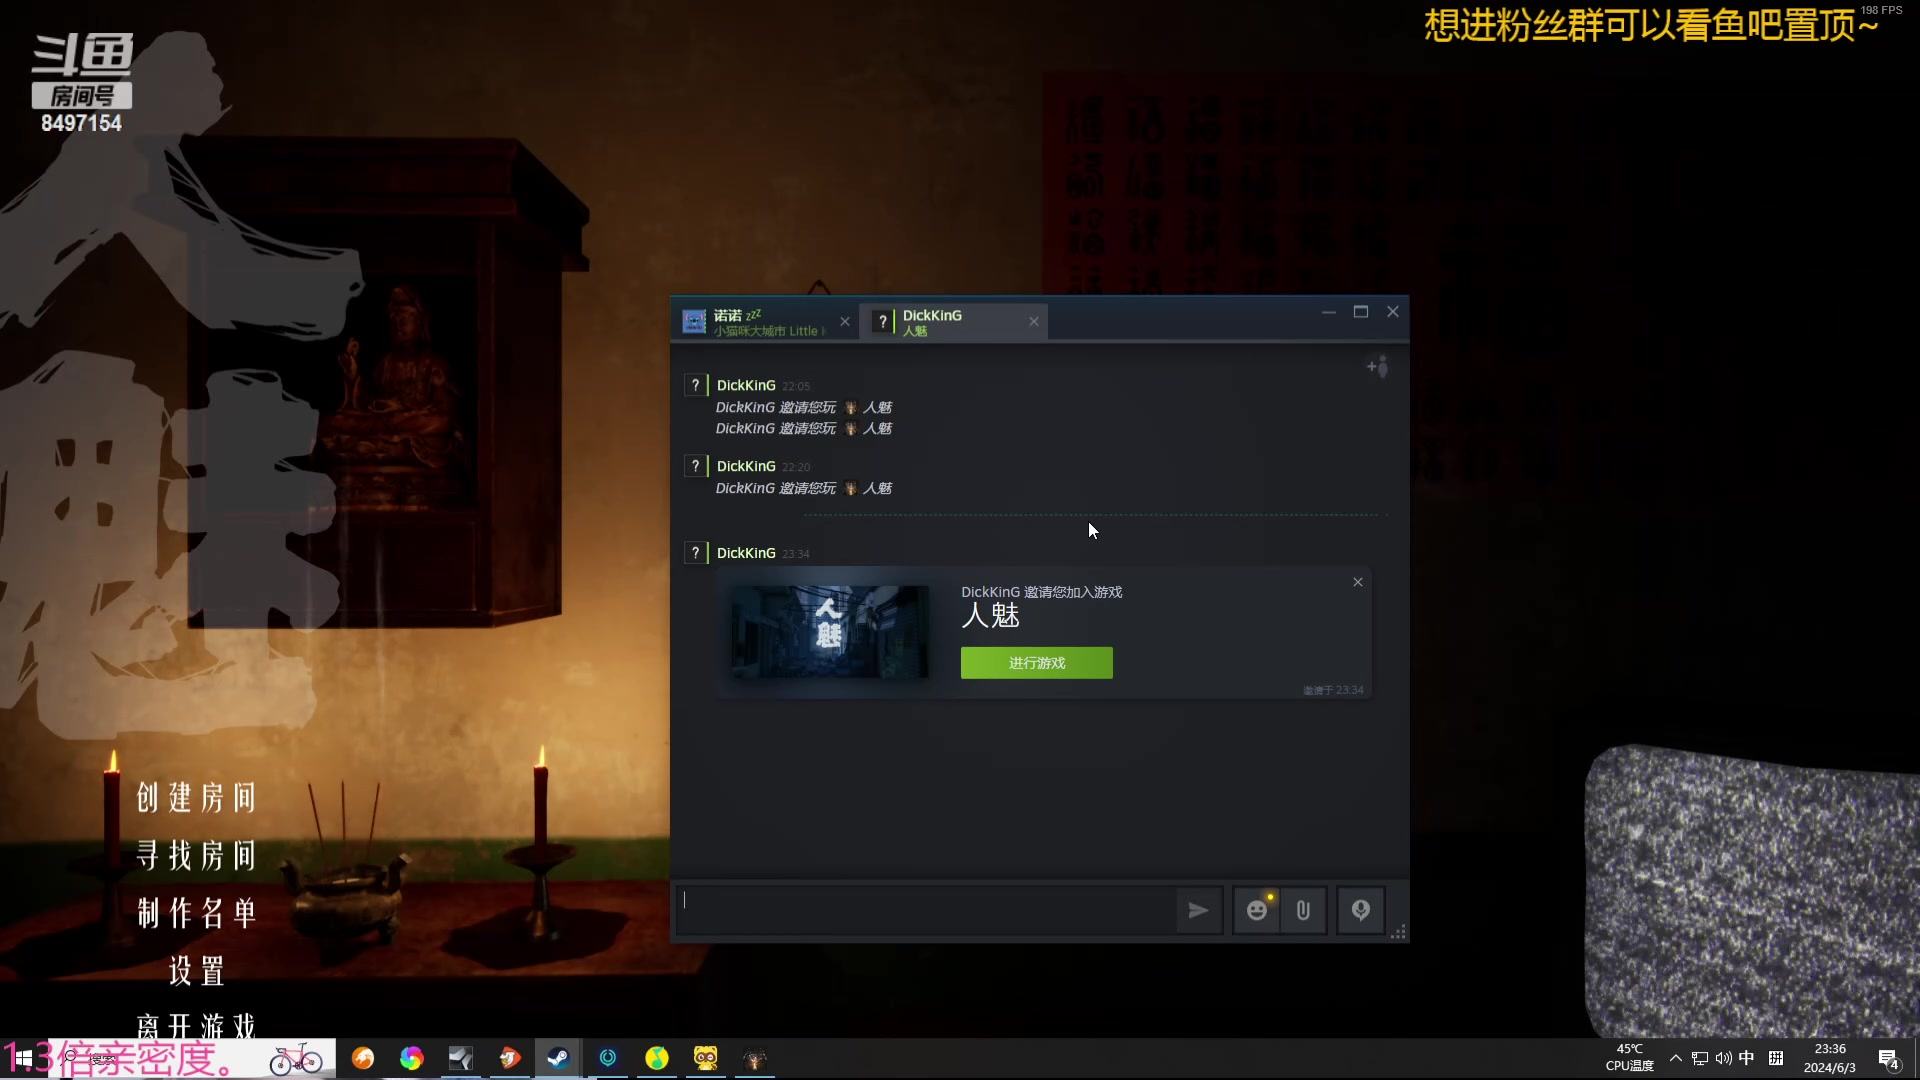Open the gray angular app taskbar icon
The width and height of the screenshot is (1920, 1080).
click(461, 1058)
